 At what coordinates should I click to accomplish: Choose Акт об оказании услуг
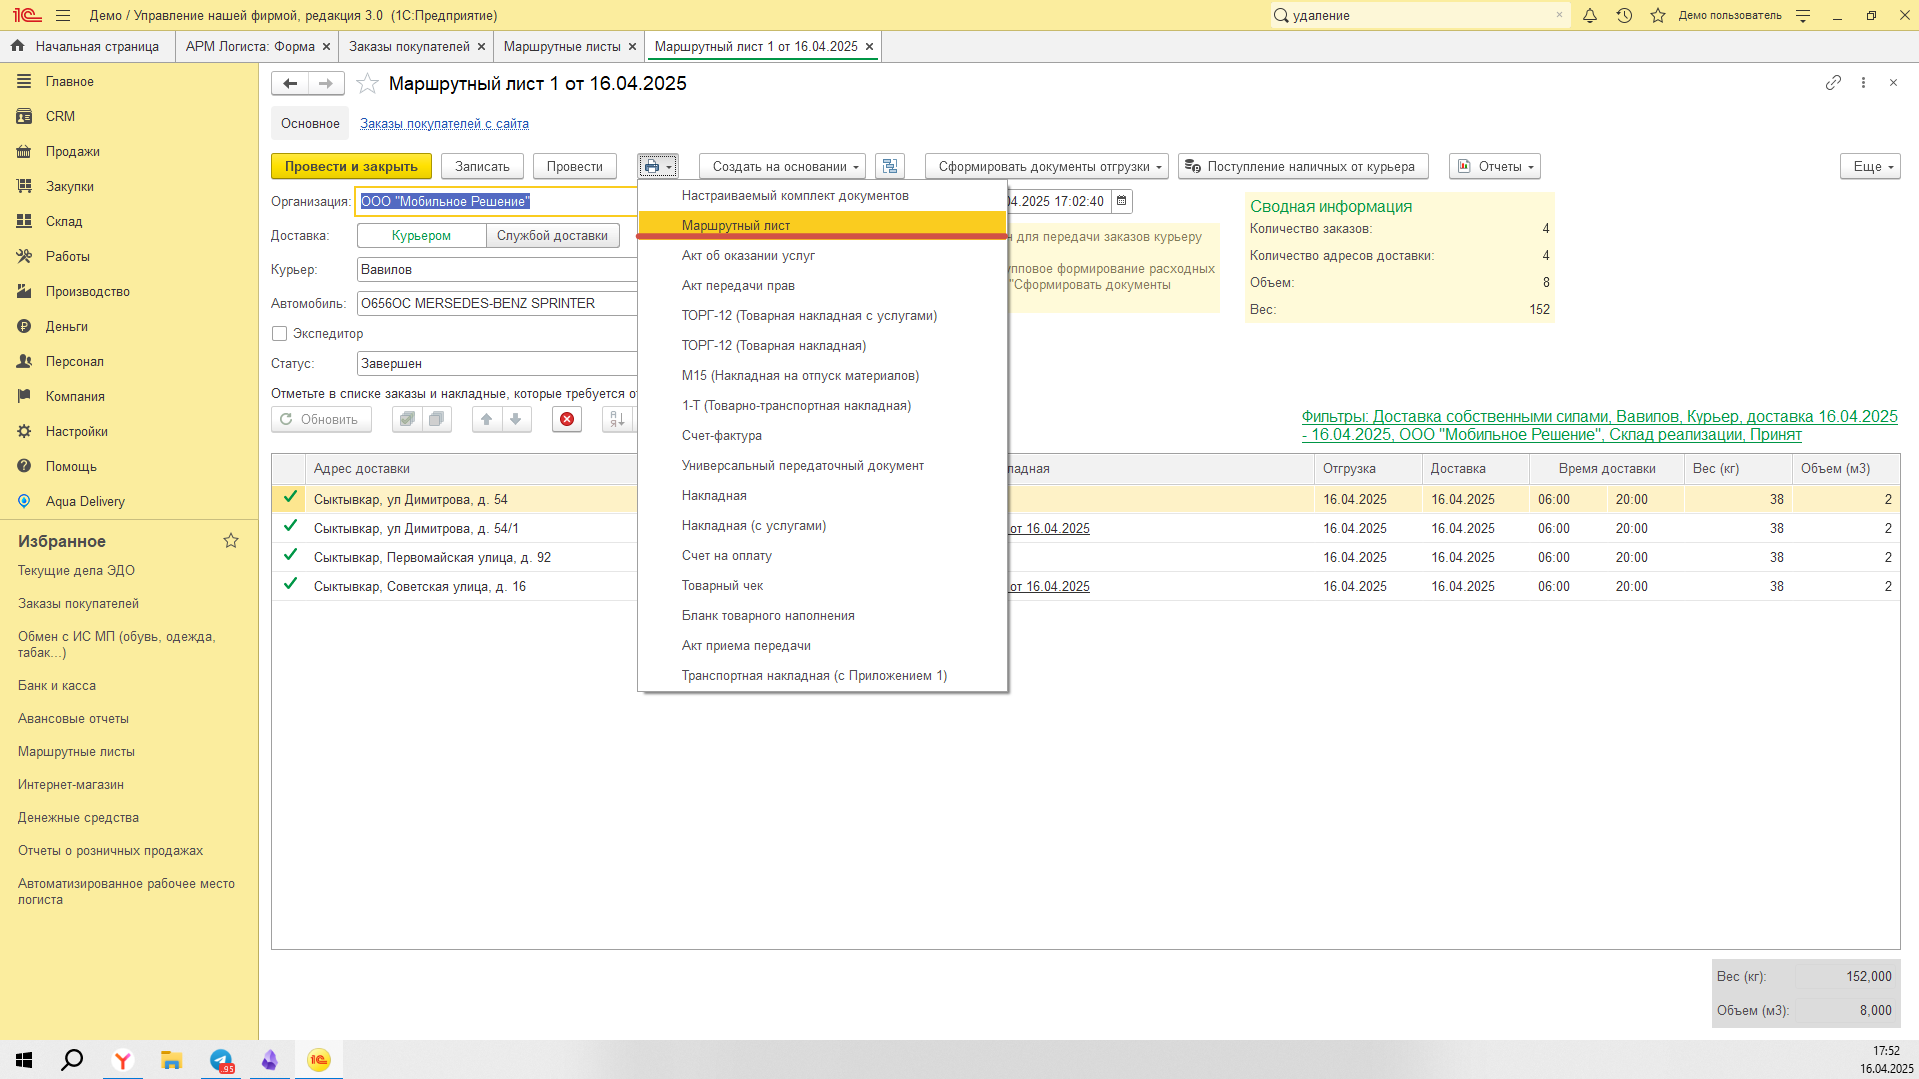pyautogui.click(x=822, y=255)
